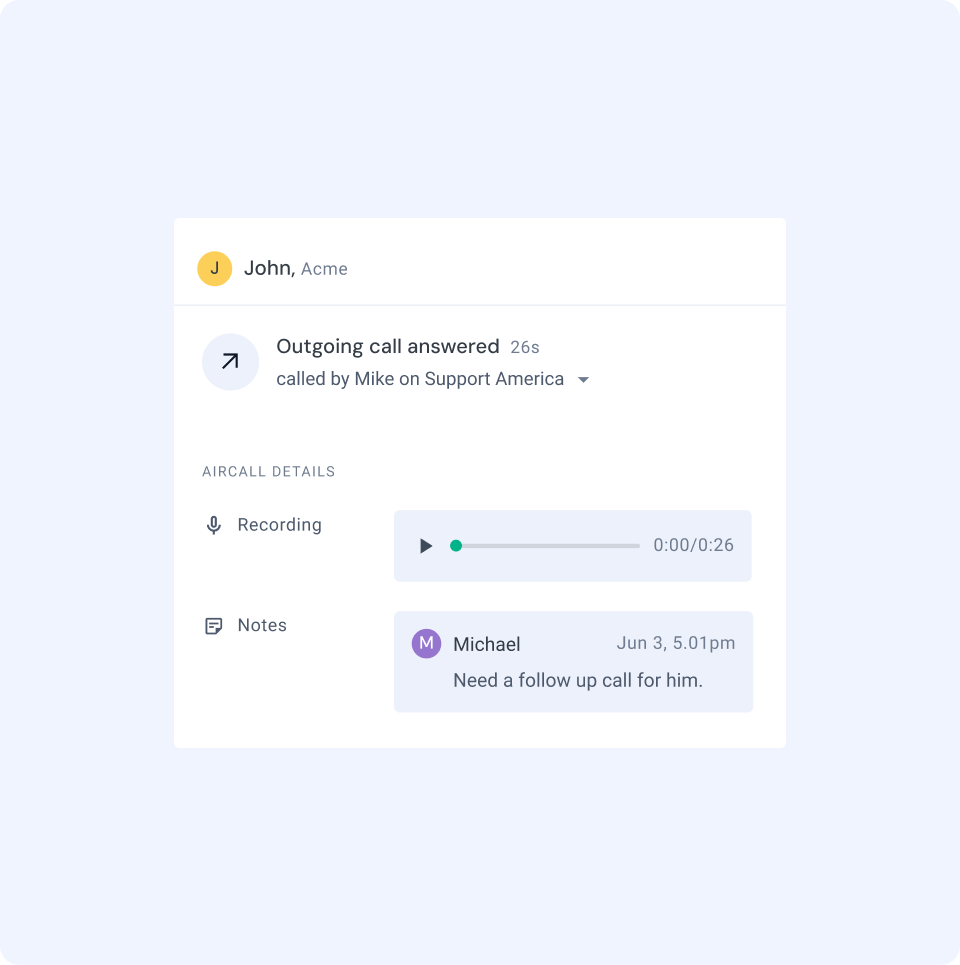The width and height of the screenshot is (960, 965).
Task: Click the outgoing call arrow icon
Action: point(230,361)
